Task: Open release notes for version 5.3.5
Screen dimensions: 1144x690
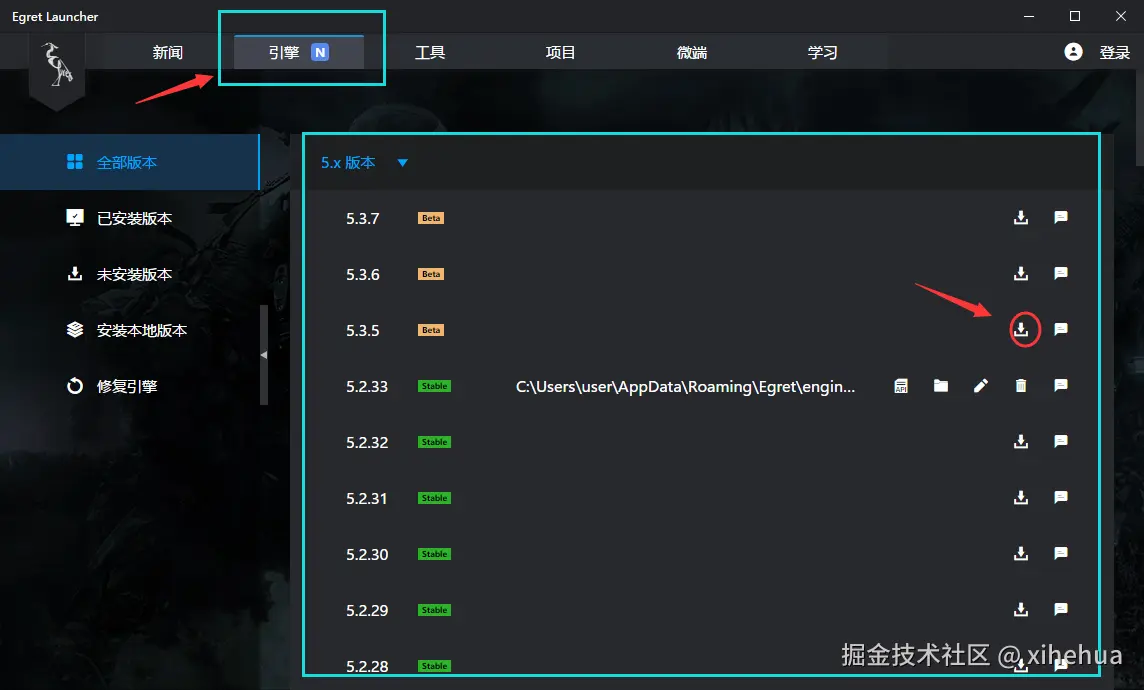Action: (x=1061, y=330)
